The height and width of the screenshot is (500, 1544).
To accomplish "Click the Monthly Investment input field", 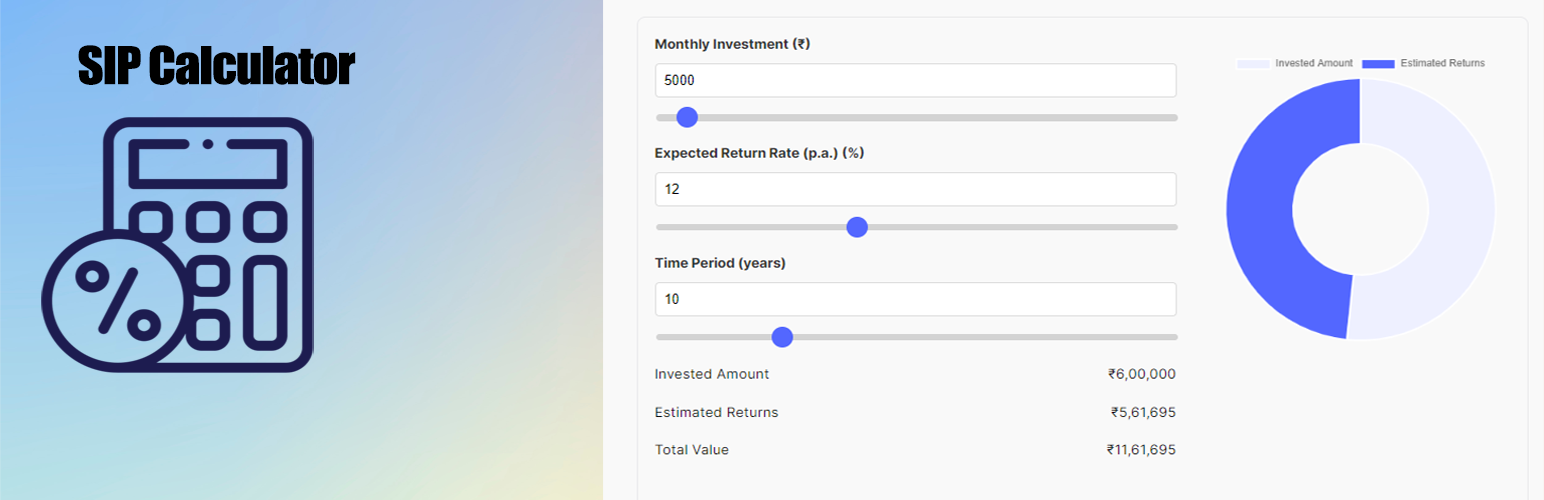I will [x=915, y=81].
